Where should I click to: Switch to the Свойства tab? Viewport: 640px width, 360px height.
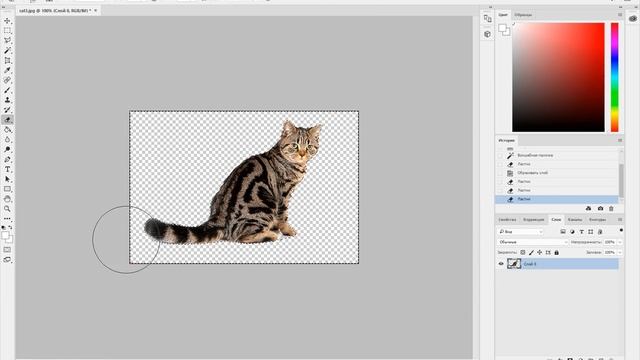click(507, 220)
